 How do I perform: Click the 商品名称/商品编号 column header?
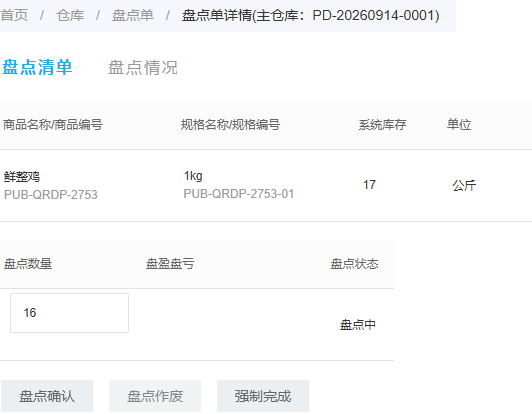53,125
